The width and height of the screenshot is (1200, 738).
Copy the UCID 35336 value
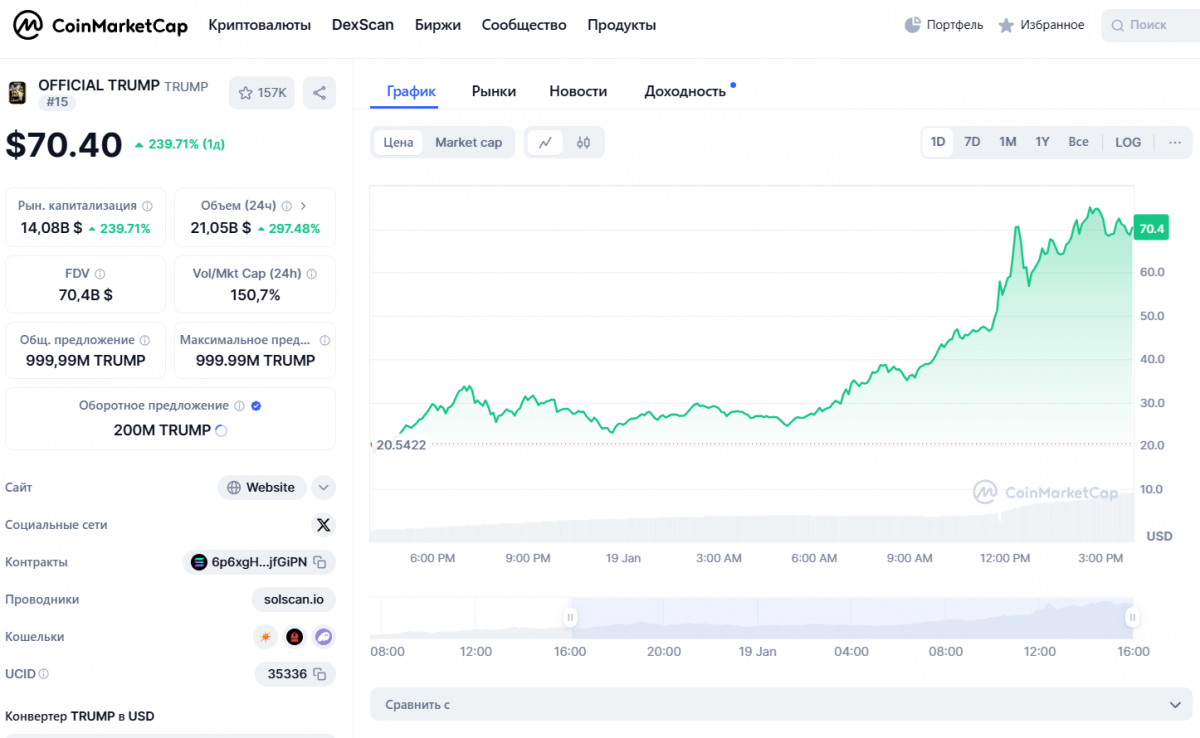click(320, 674)
